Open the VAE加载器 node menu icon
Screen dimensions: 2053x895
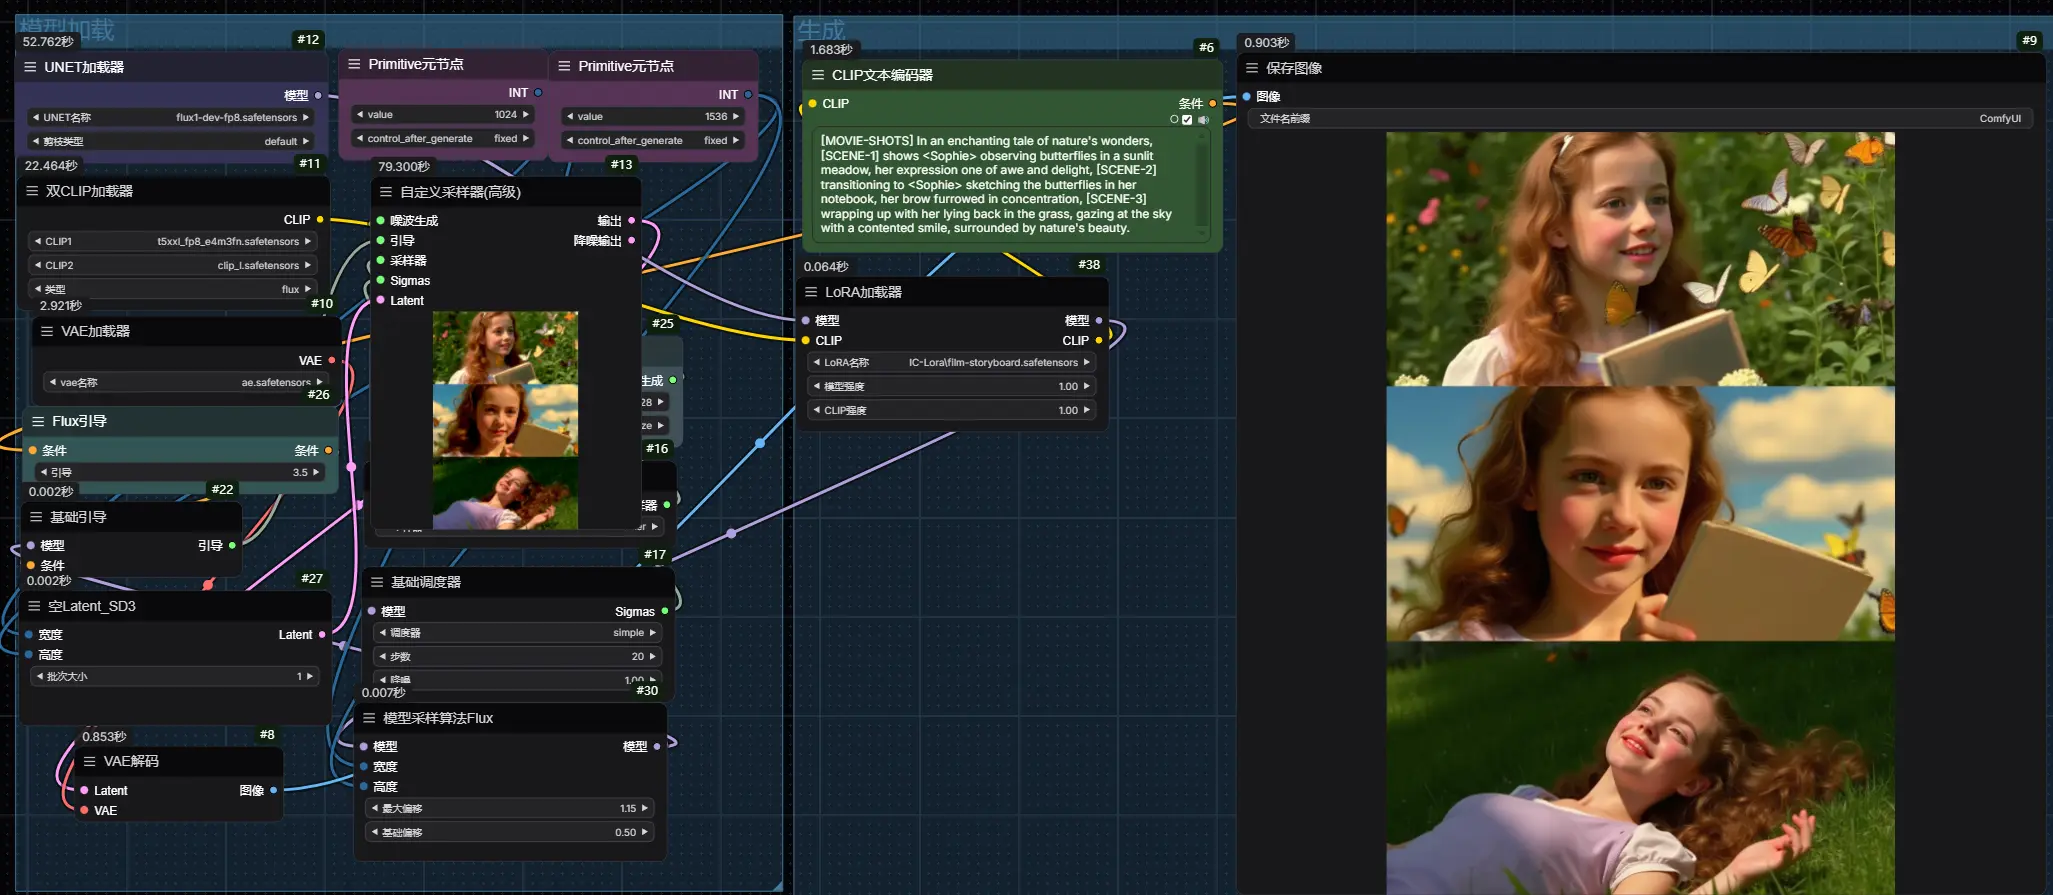[x=47, y=331]
